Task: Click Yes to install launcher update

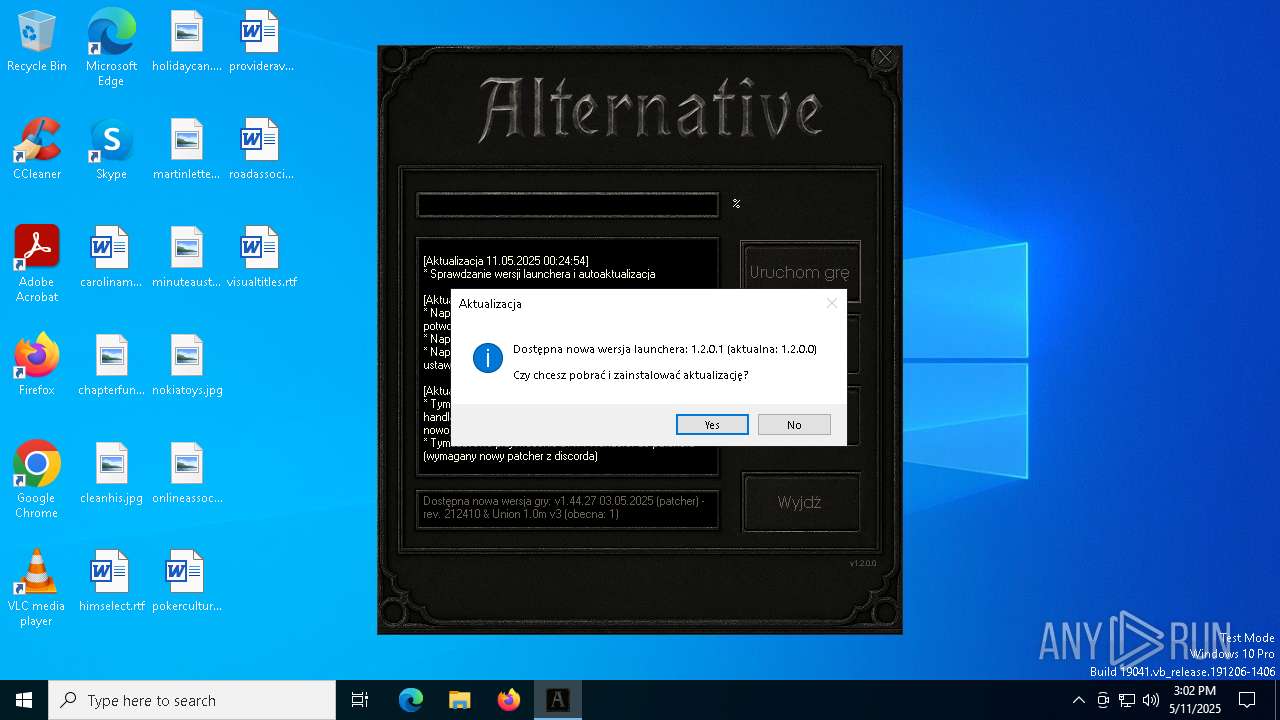Action: (712, 425)
